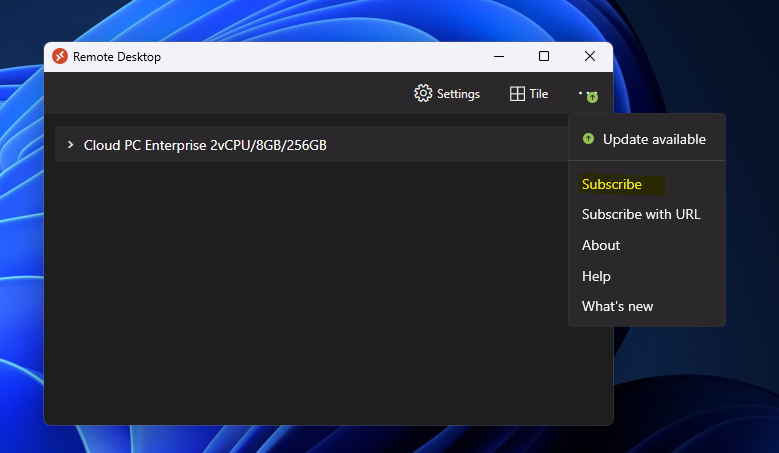Choose Subscribe with URL
The width and height of the screenshot is (779, 453).
coord(641,214)
